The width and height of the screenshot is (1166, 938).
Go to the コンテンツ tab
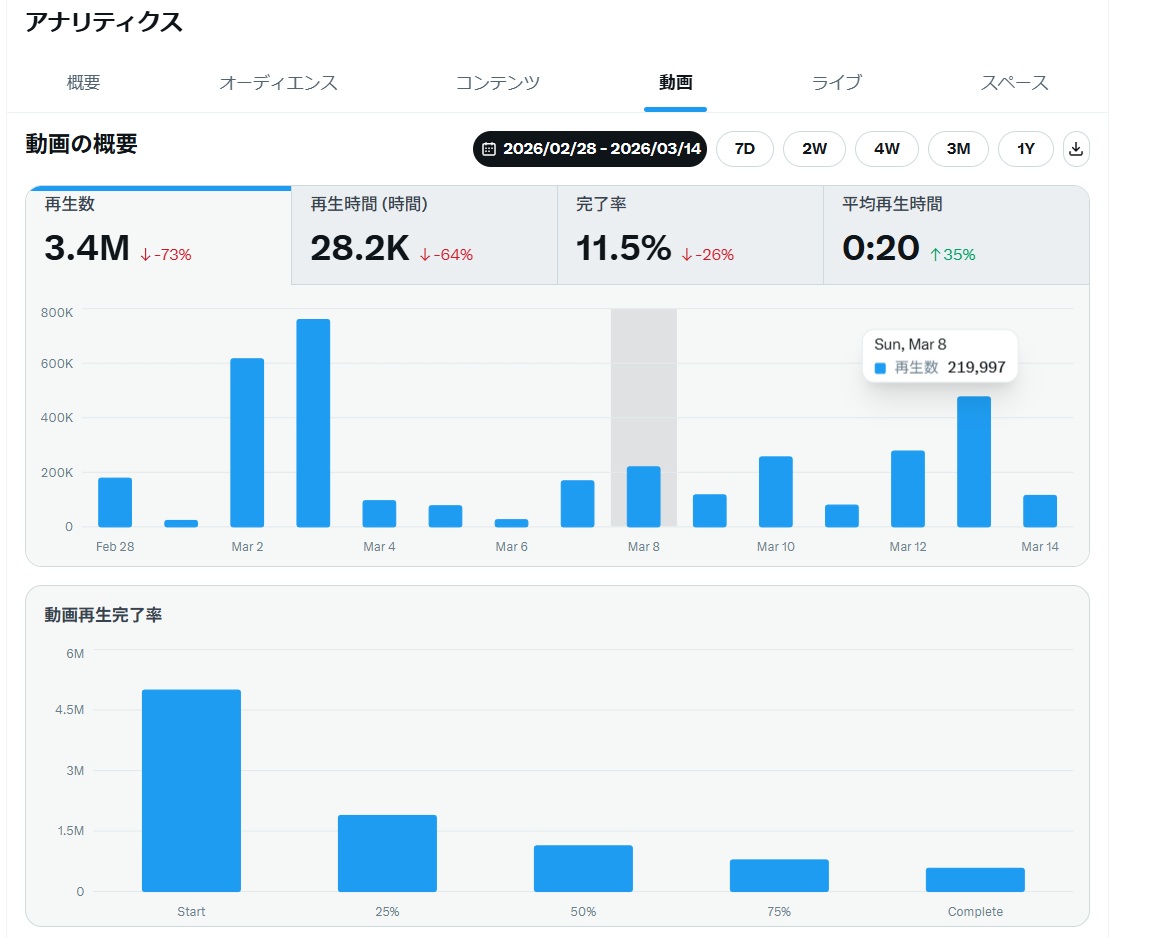(x=497, y=83)
